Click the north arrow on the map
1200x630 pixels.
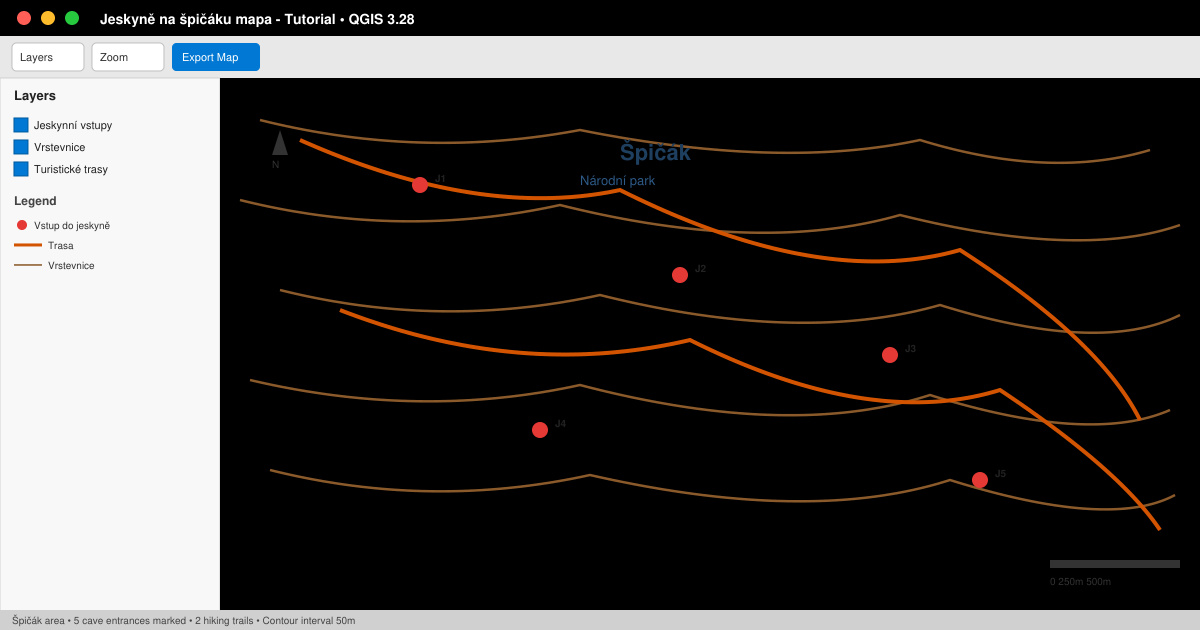tap(280, 144)
